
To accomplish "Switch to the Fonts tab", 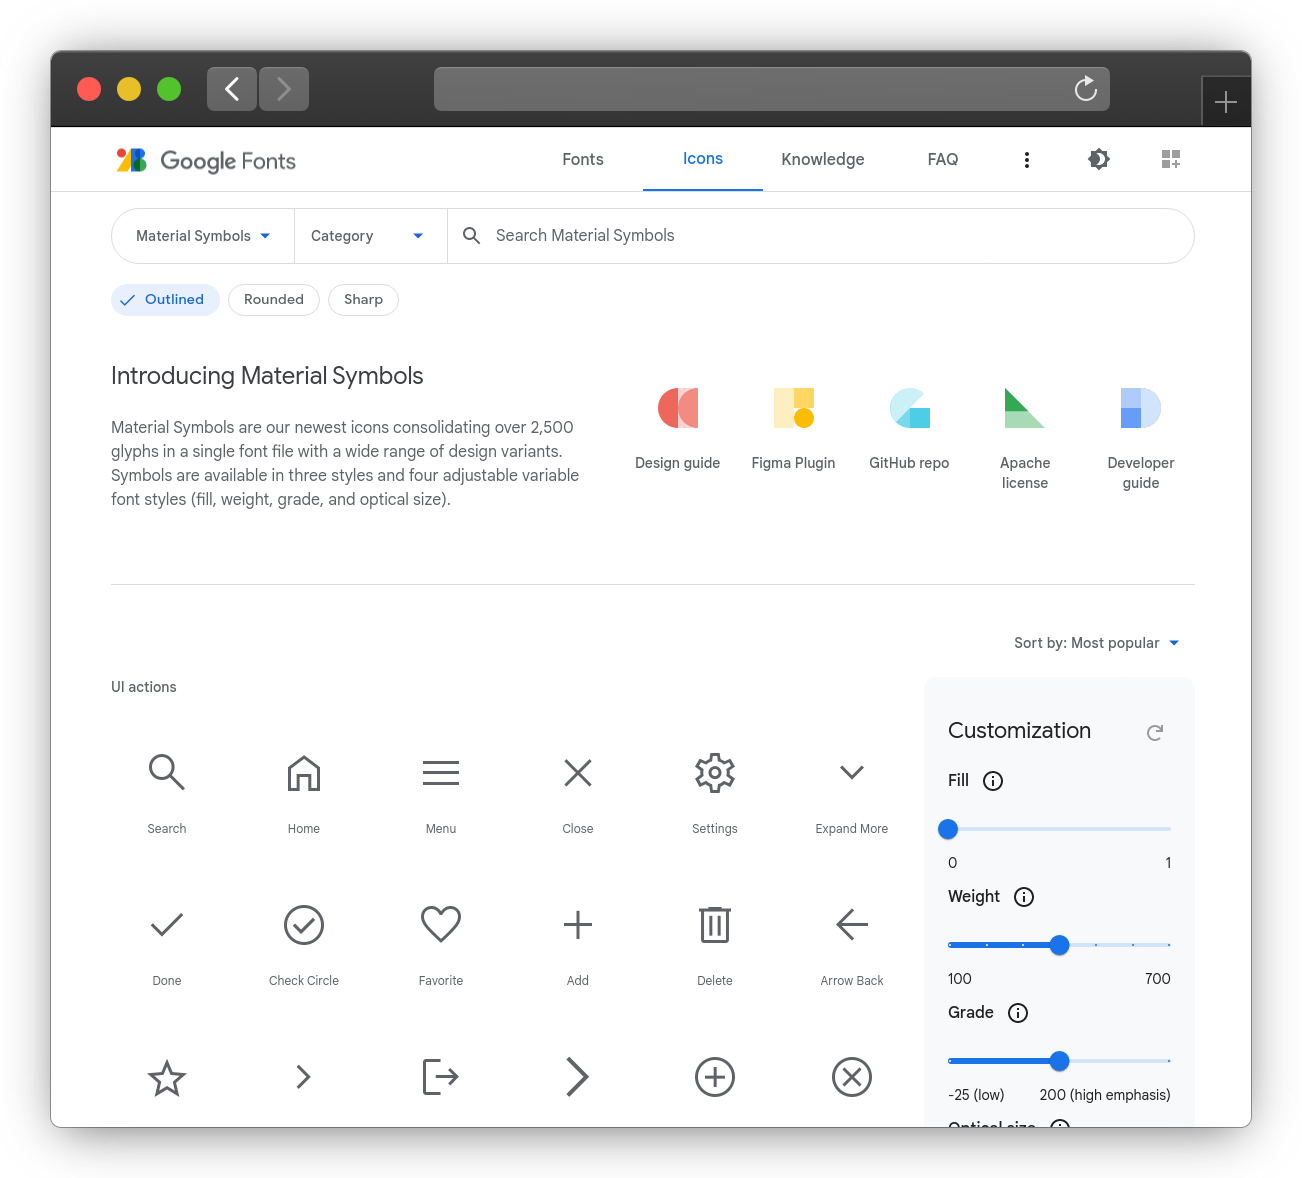I will click(x=583, y=159).
